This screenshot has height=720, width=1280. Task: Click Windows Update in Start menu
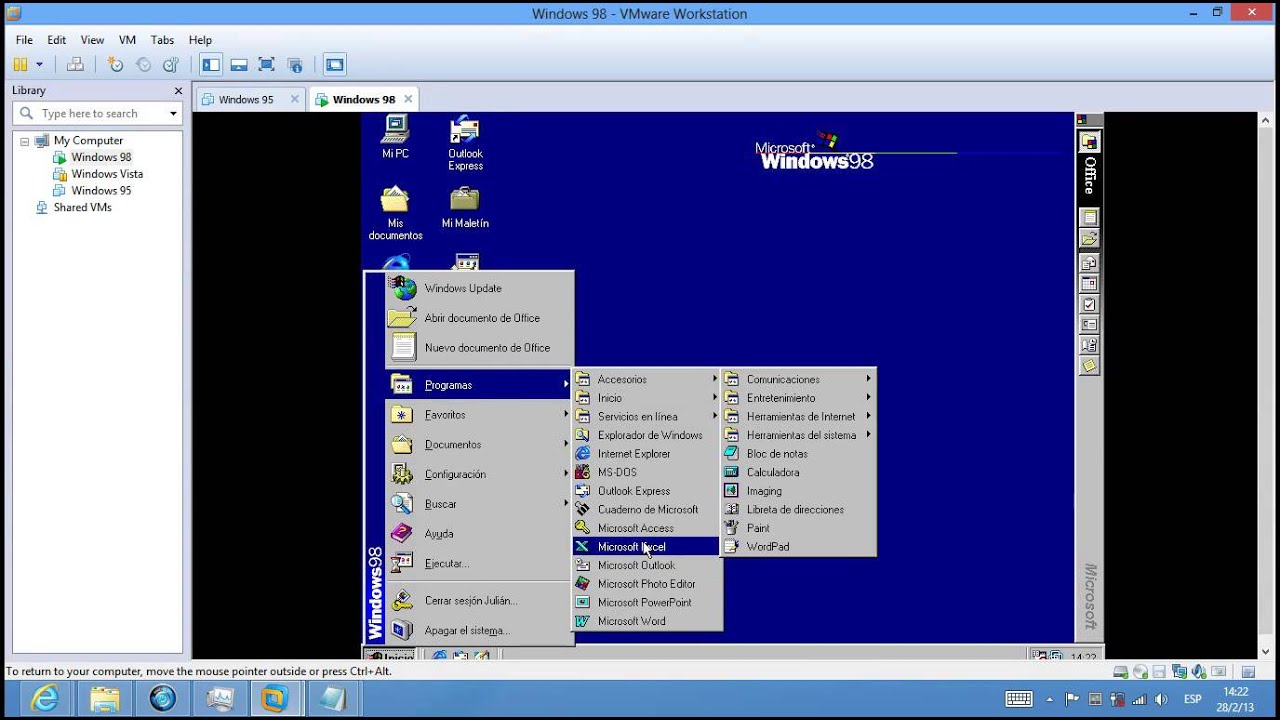(480, 288)
